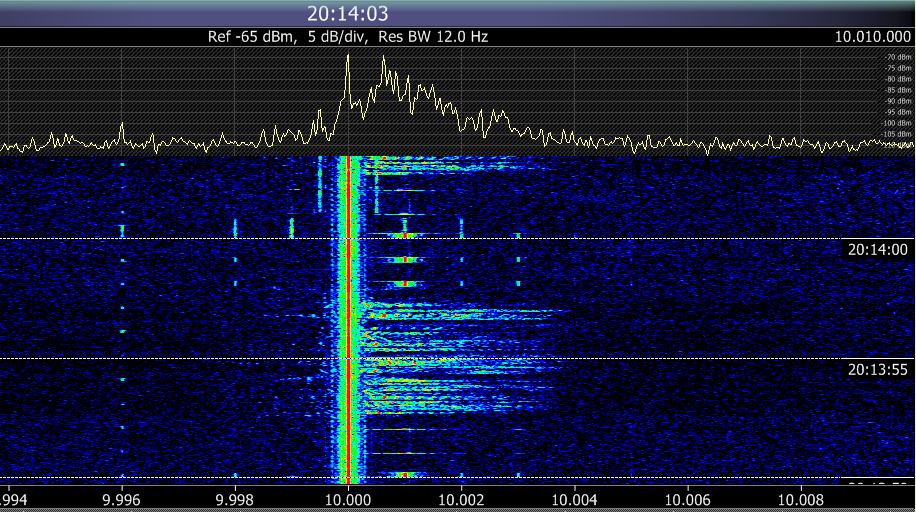Click the 9.996 frequency axis label

121,495
